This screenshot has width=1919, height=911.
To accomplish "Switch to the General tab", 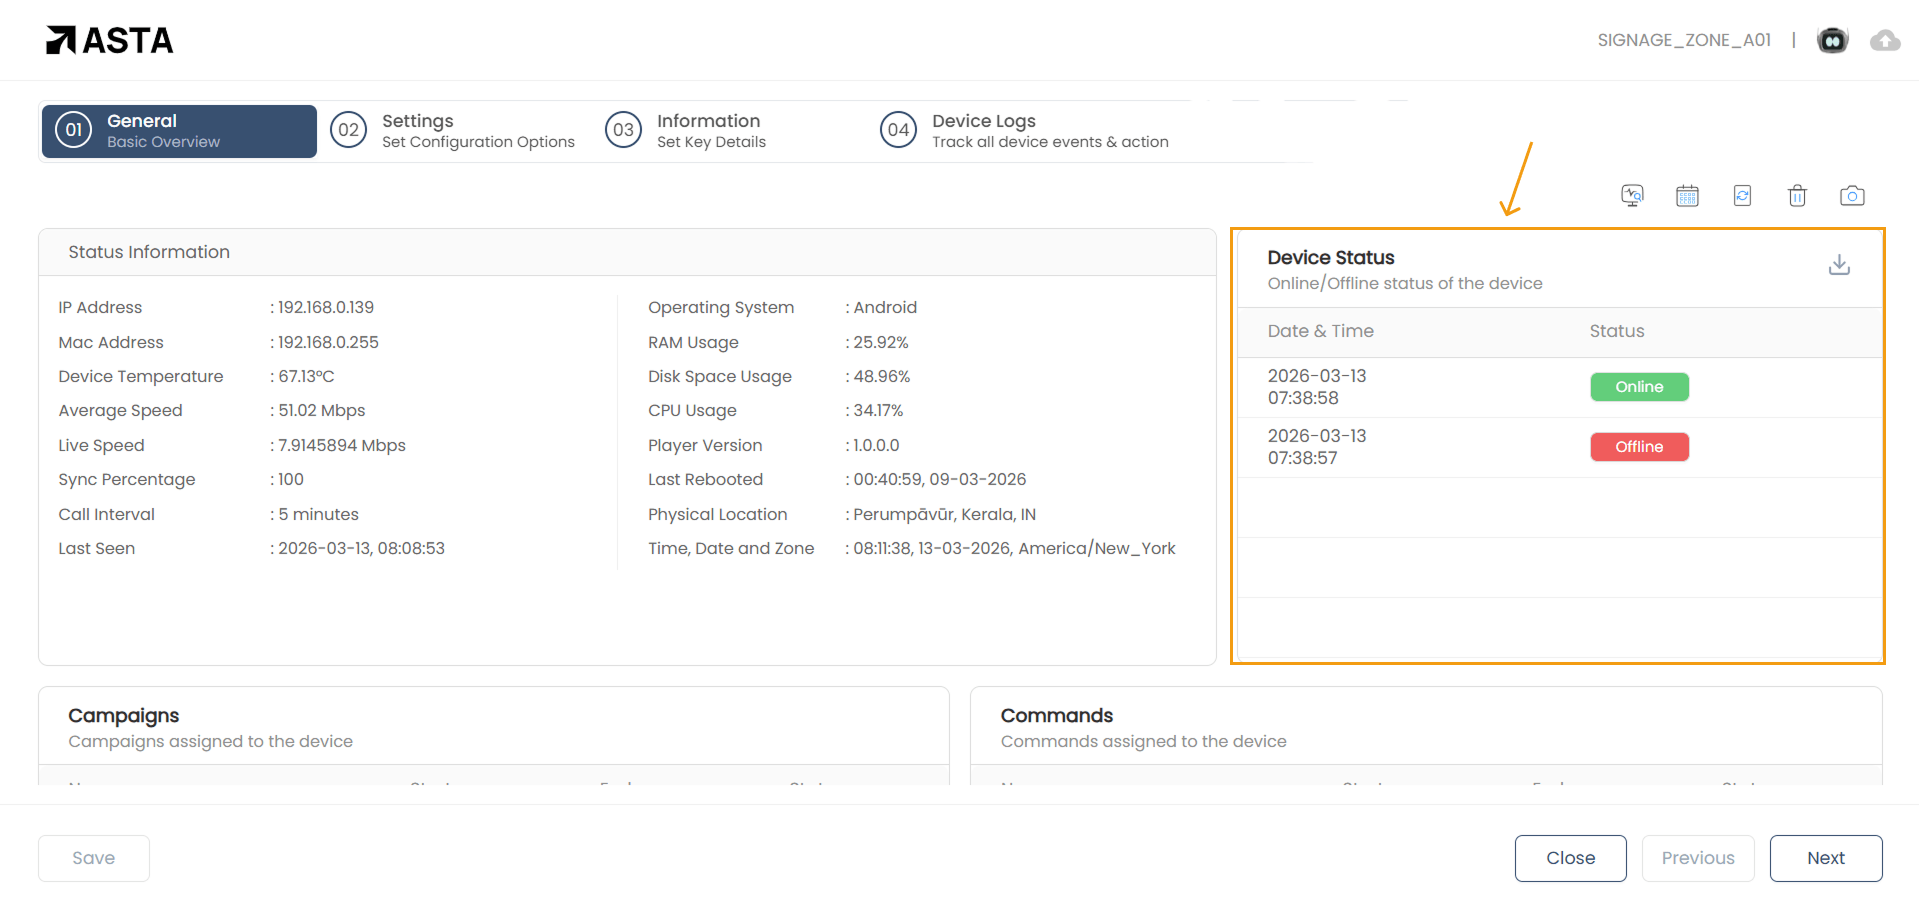I will pyautogui.click(x=179, y=131).
